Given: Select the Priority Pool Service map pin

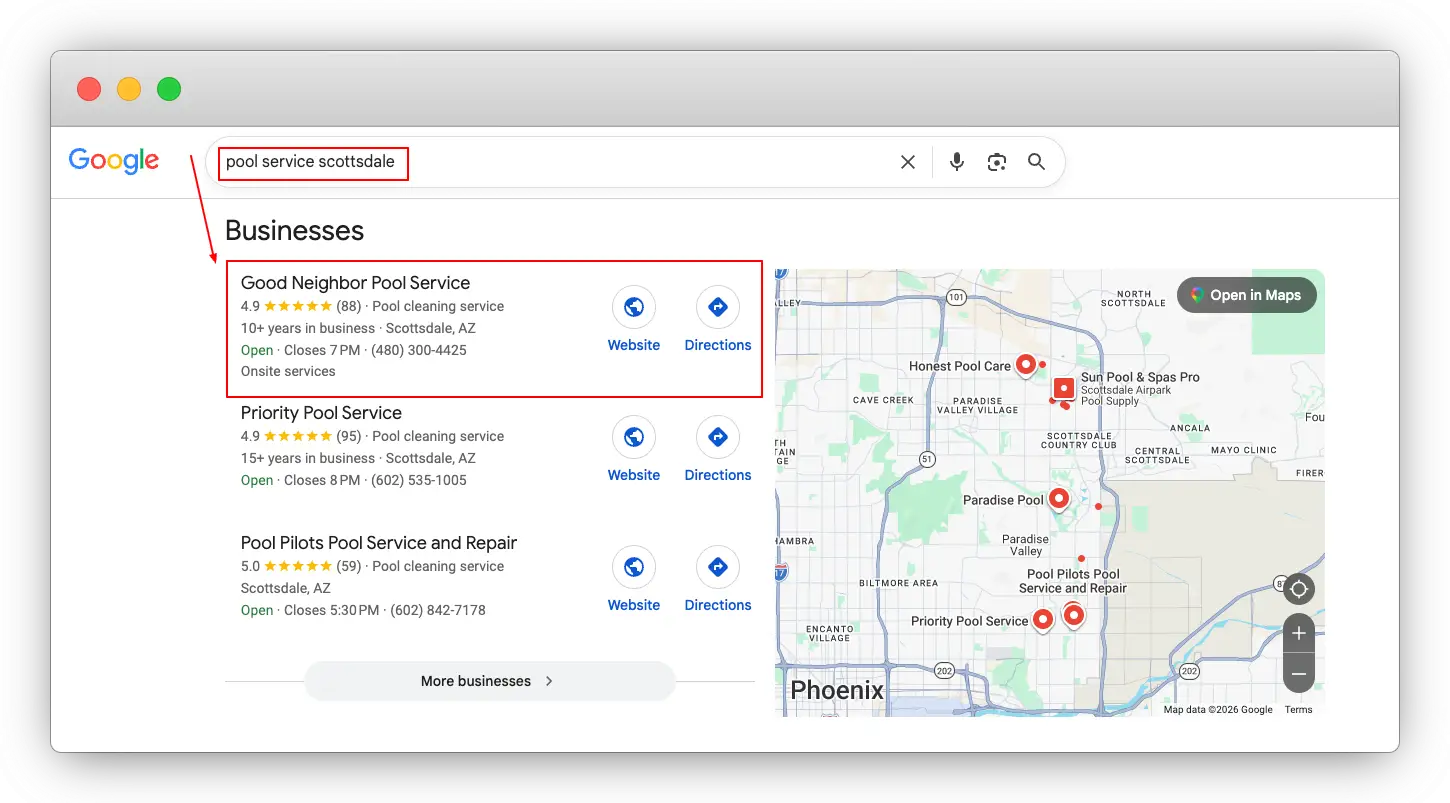Looking at the screenshot, I should [x=1043, y=621].
